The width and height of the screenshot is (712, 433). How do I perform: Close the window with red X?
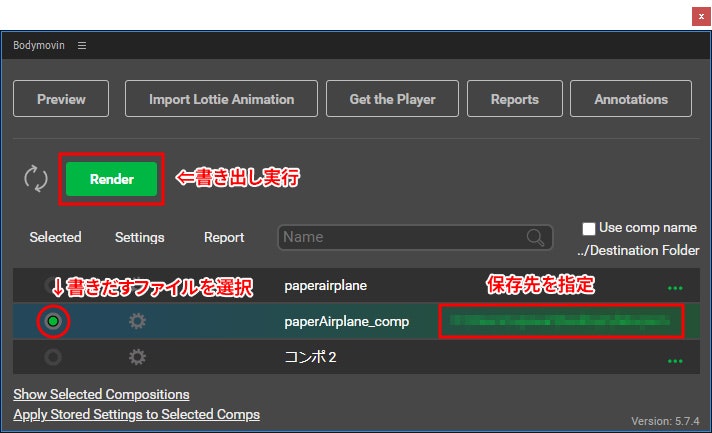click(701, 16)
